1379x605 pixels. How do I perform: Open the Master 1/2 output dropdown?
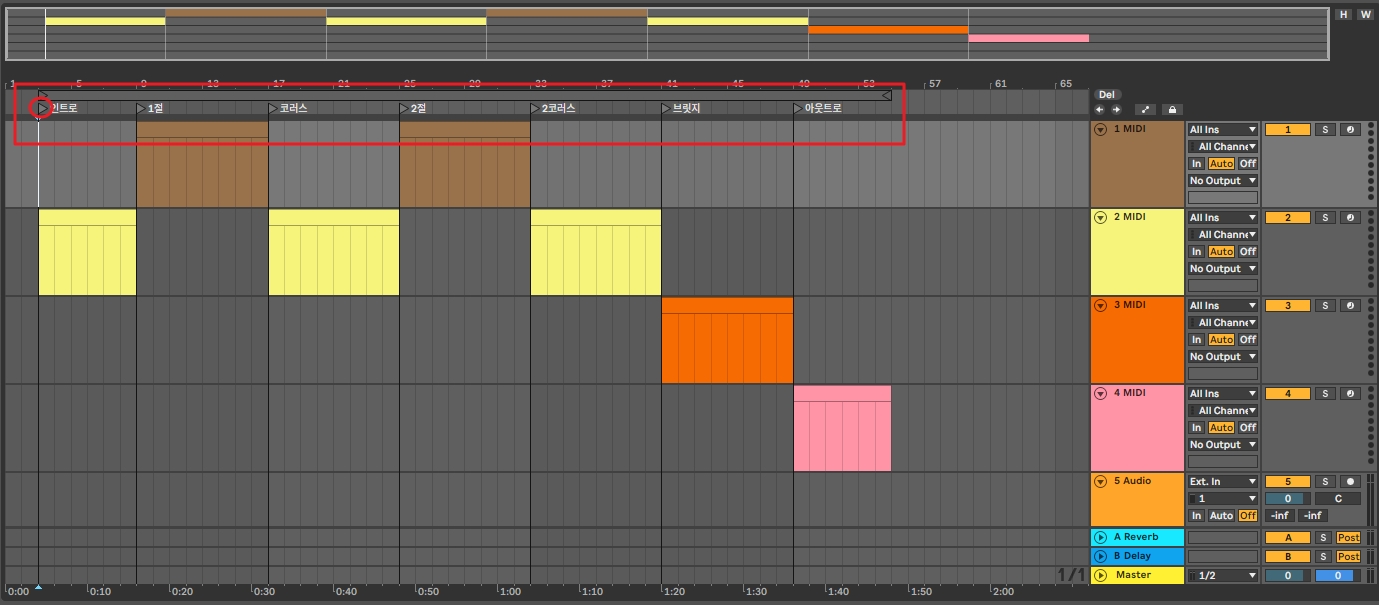pyautogui.click(x=1223, y=576)
